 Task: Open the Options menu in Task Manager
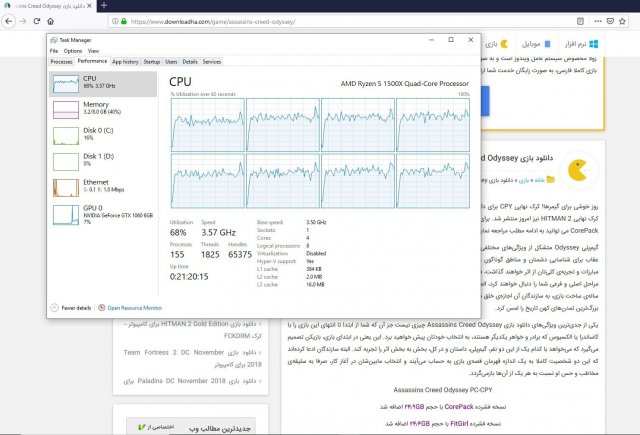73,51
